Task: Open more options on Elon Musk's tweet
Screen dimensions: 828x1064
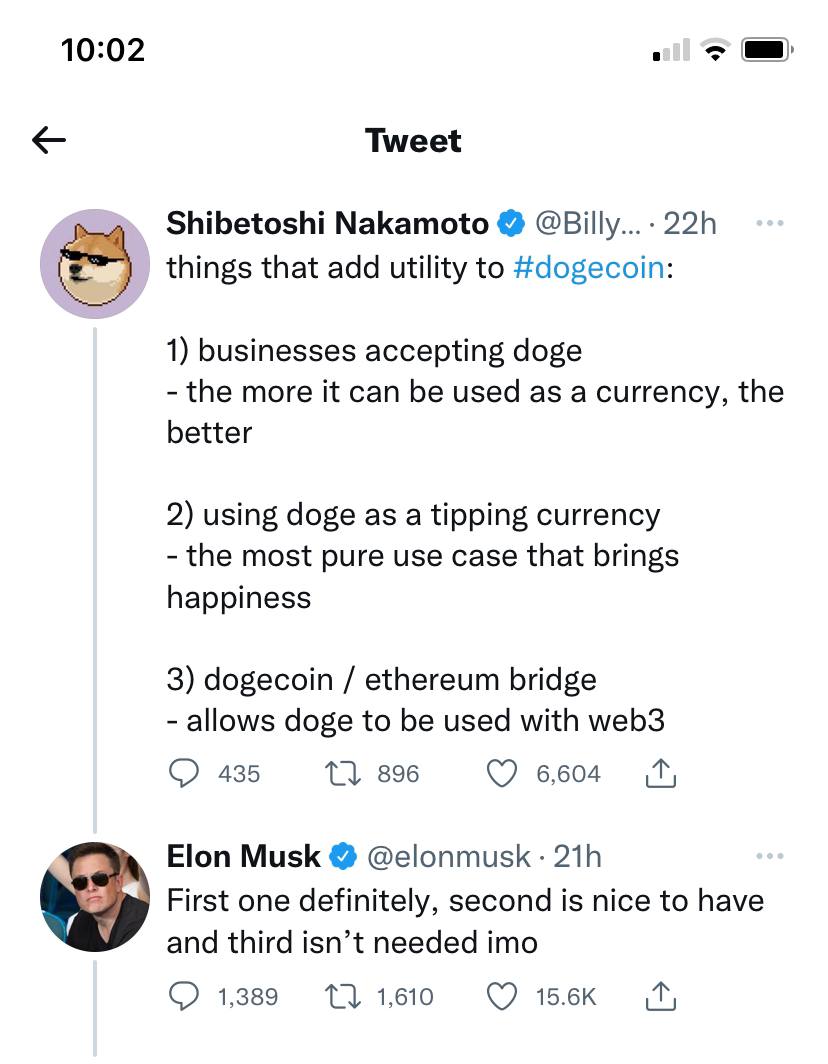Action: (x=770, y=856)
